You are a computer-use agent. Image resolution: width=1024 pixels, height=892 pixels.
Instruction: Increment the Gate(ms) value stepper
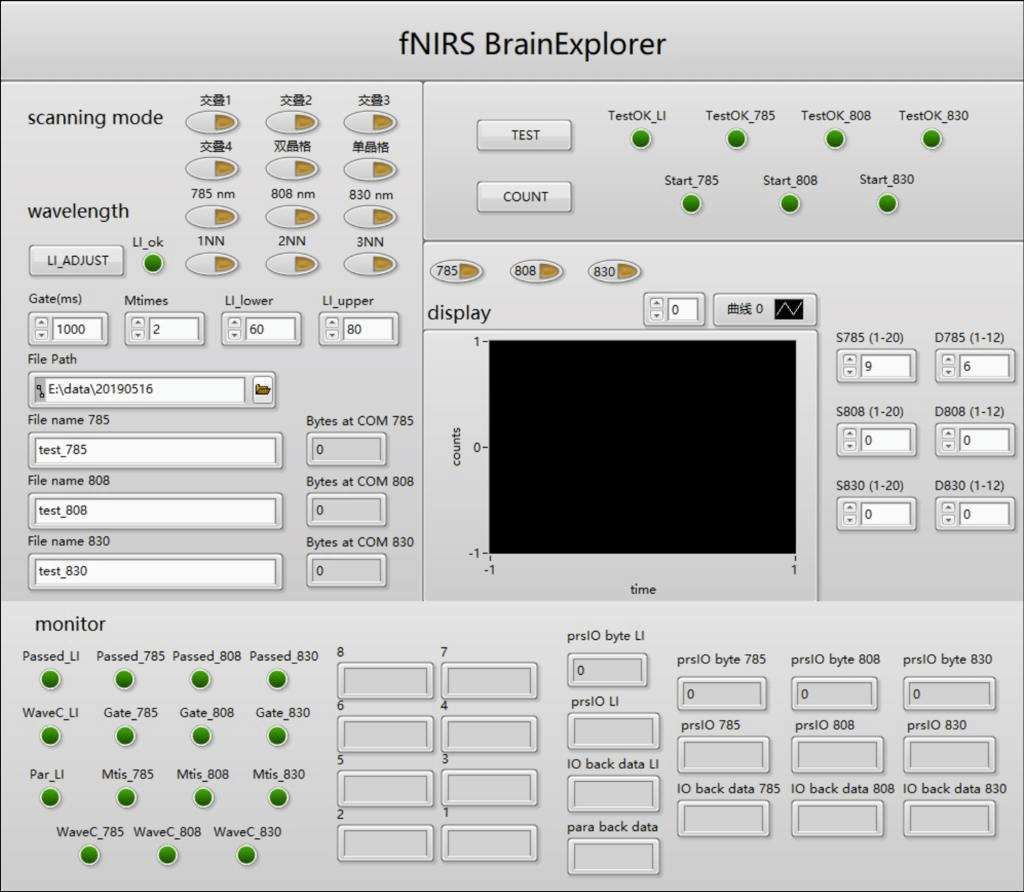42,323
